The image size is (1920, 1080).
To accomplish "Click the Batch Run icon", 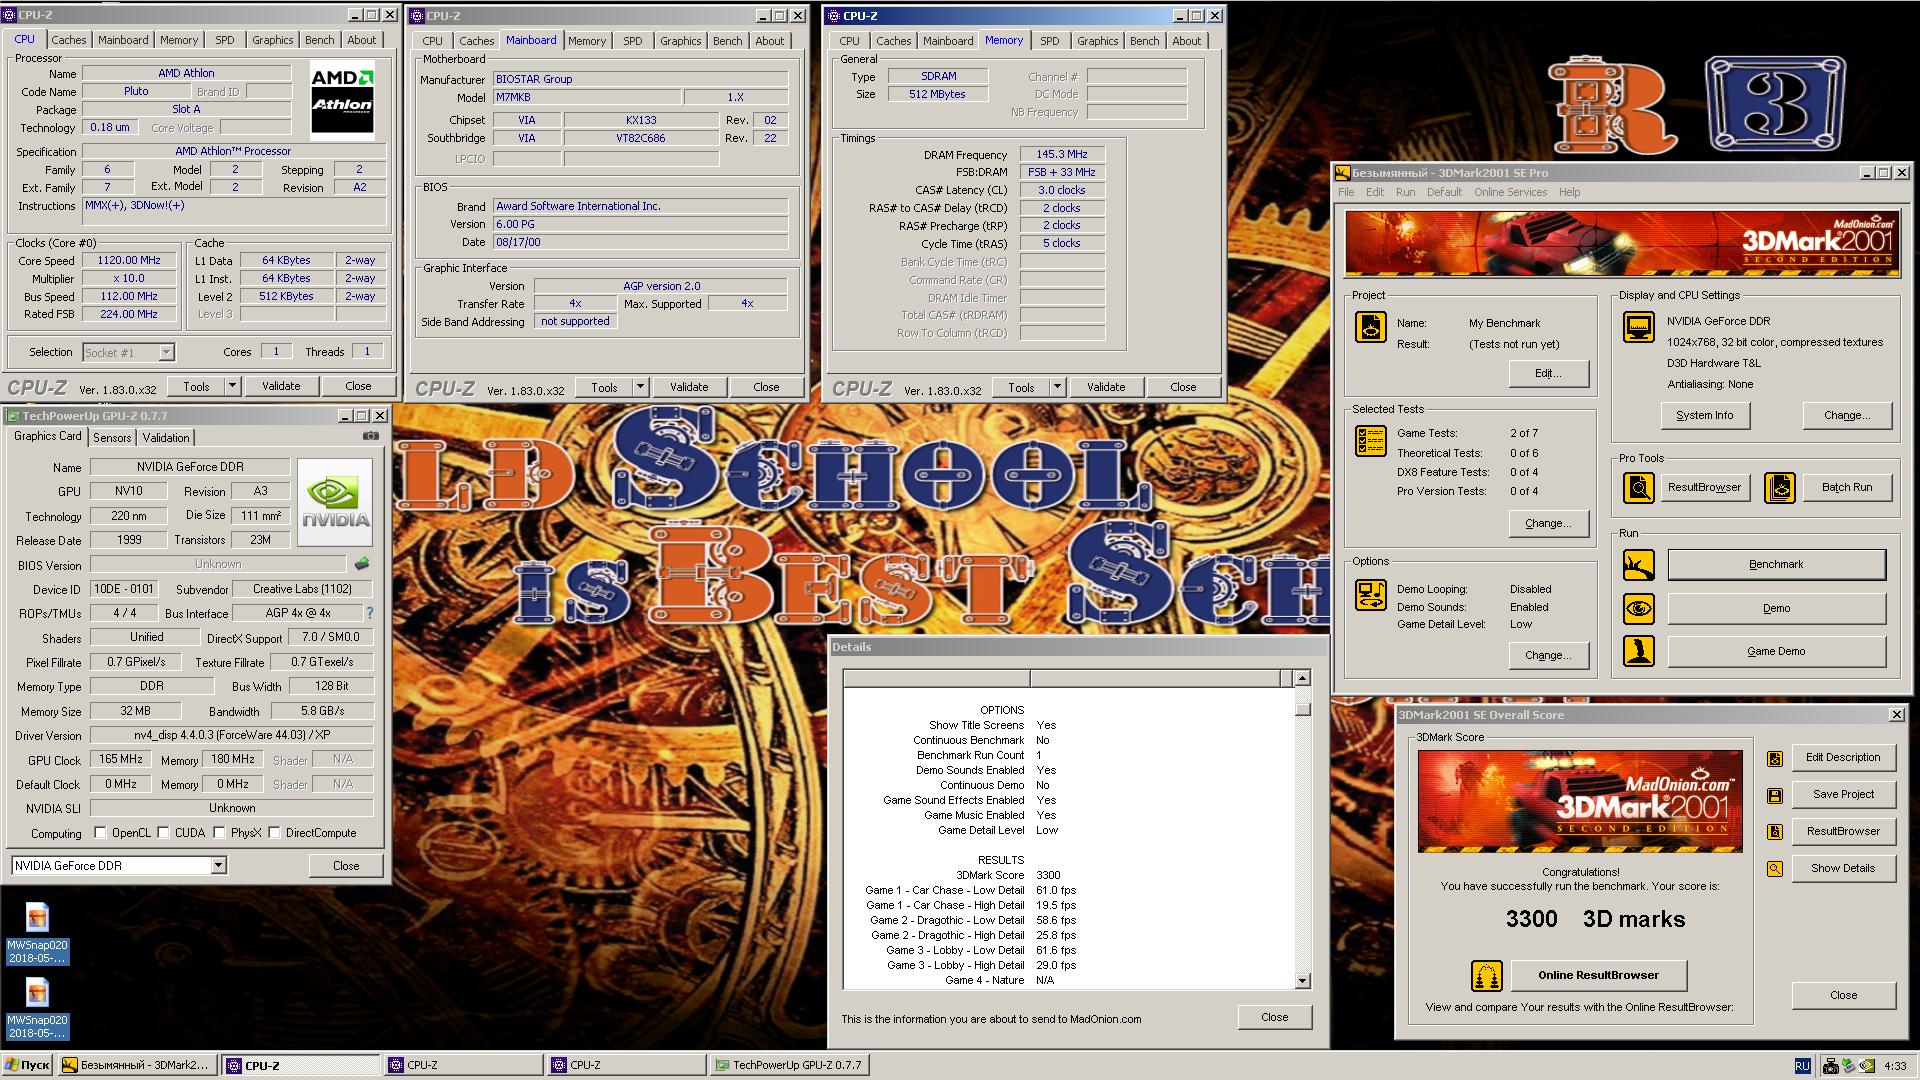I will [1780, 488].
